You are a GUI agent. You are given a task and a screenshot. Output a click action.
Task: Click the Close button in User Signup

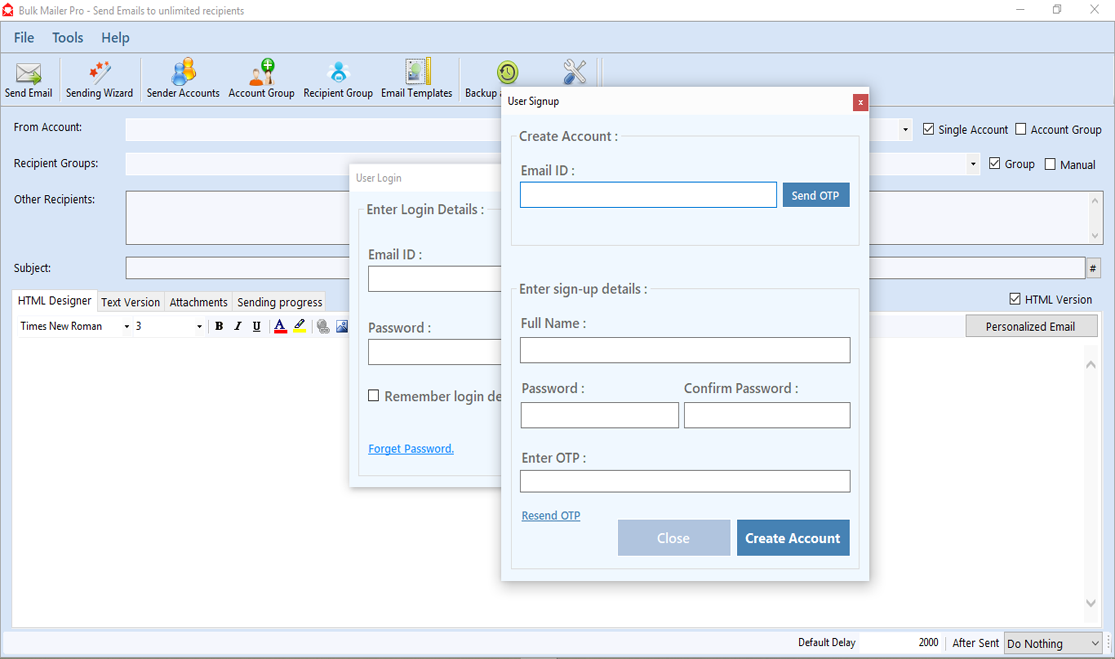click(x=673, y=538)
